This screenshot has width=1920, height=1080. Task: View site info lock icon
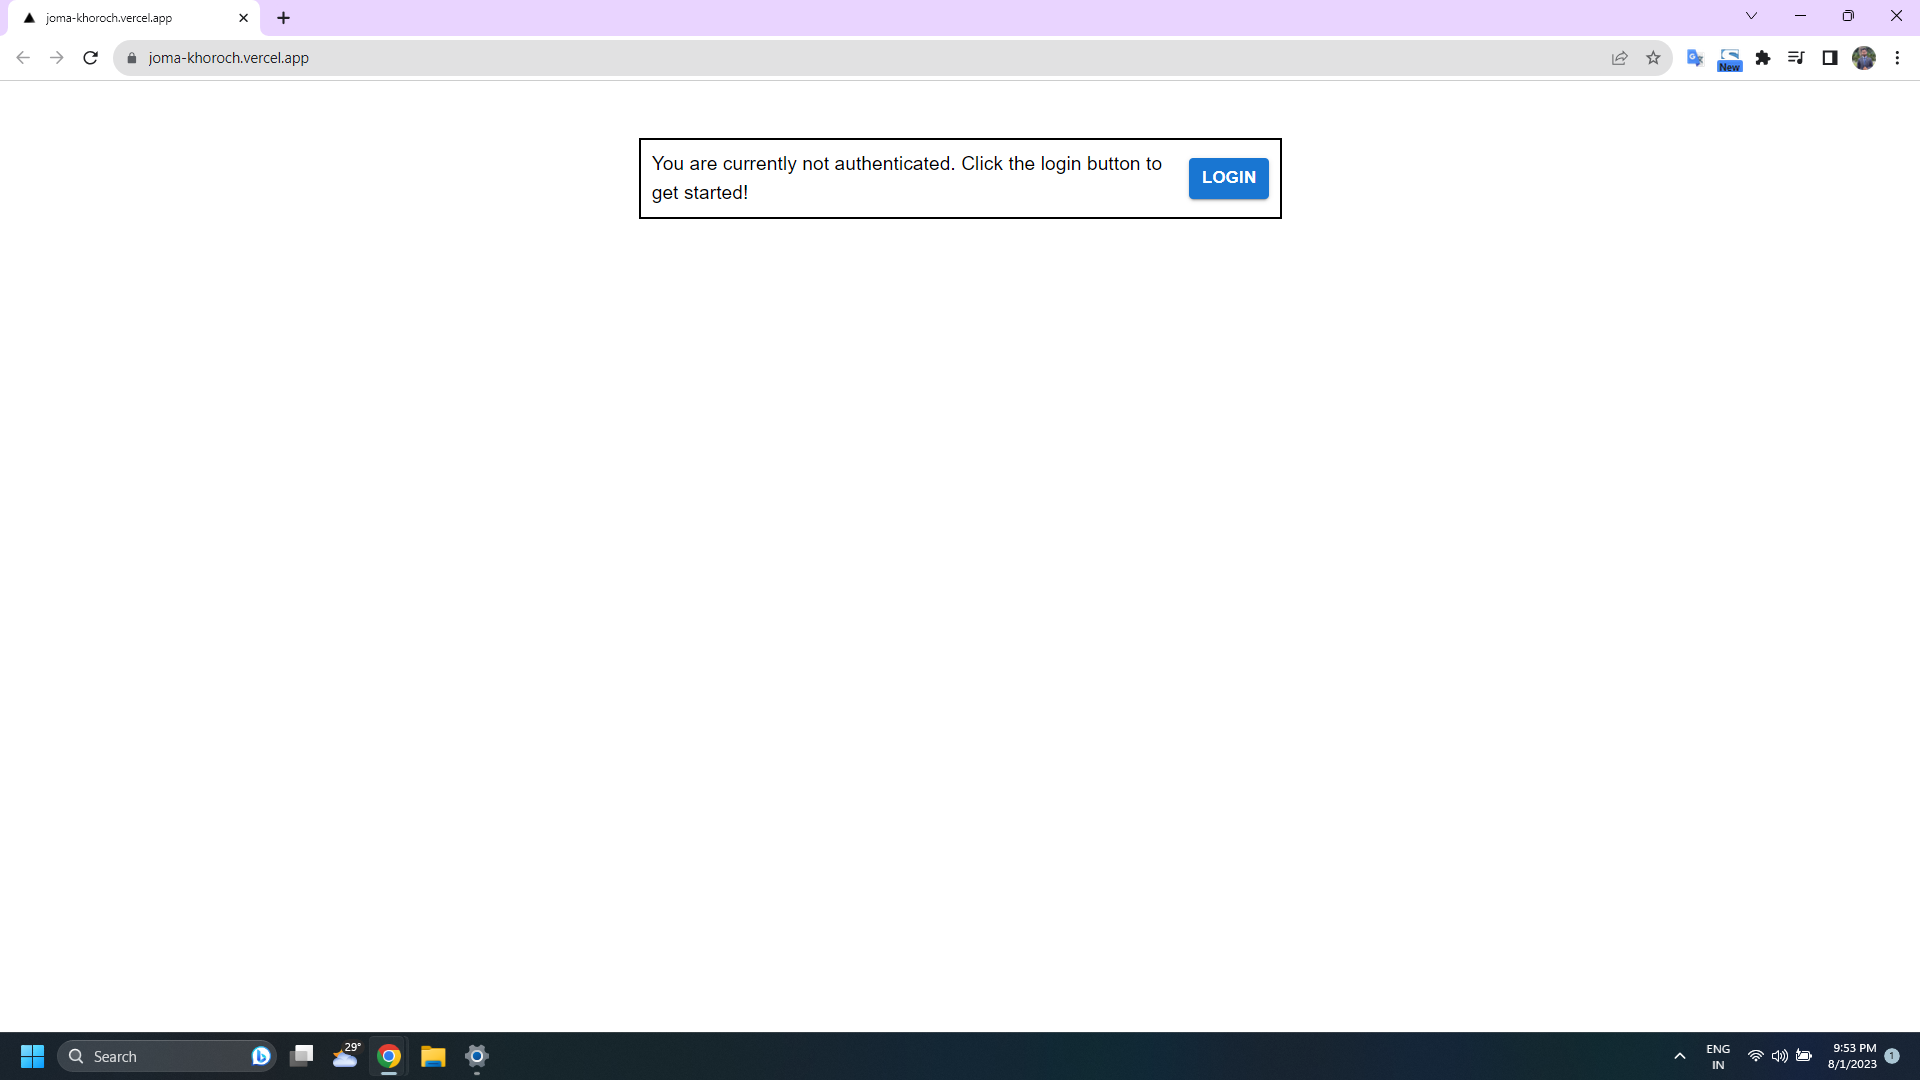pyautogui.click(x=131, y=58)
